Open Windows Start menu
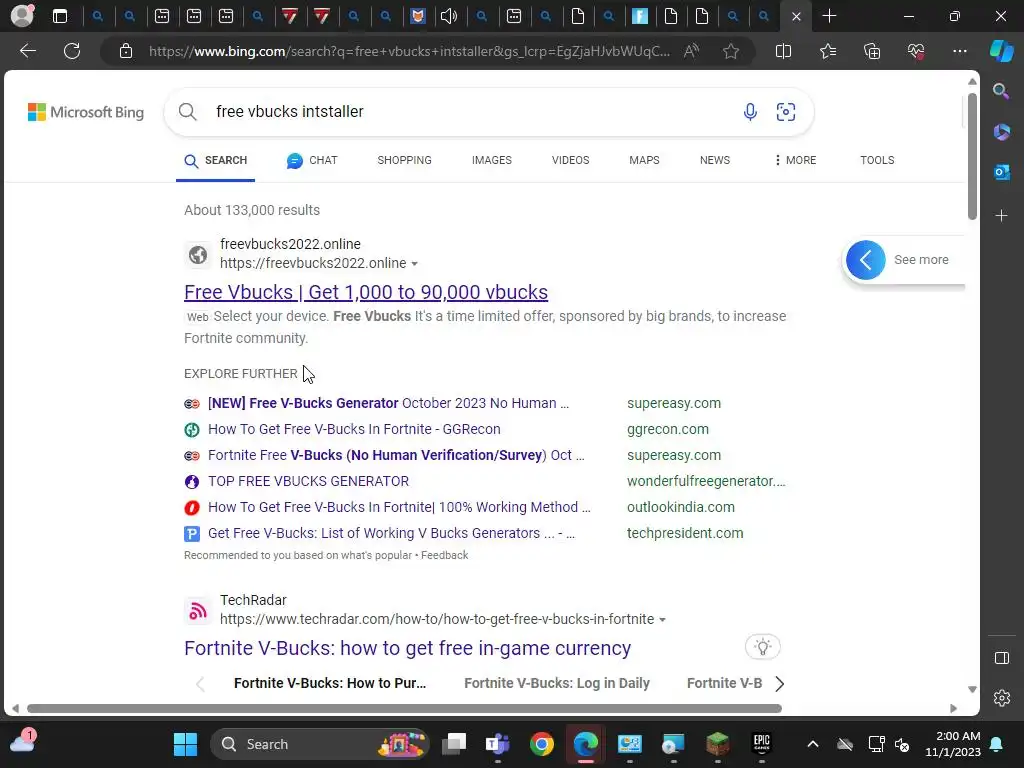Viewport: 1024px width, 768px height. pyautogui.click(x=185, y=744)
